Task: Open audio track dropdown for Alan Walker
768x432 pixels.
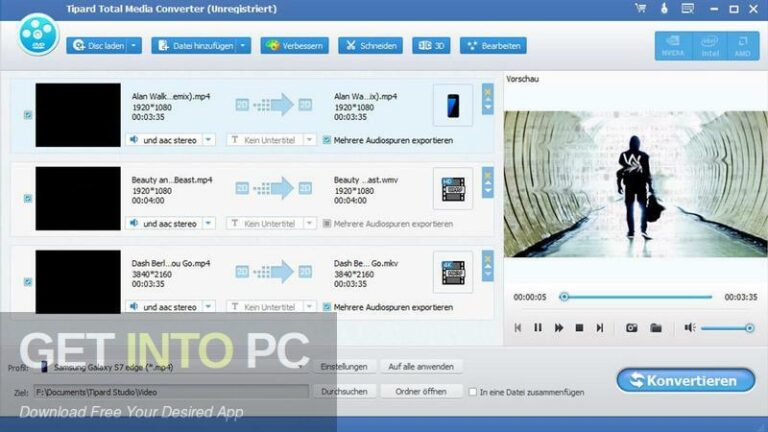Action: click(x=208, y=140)
